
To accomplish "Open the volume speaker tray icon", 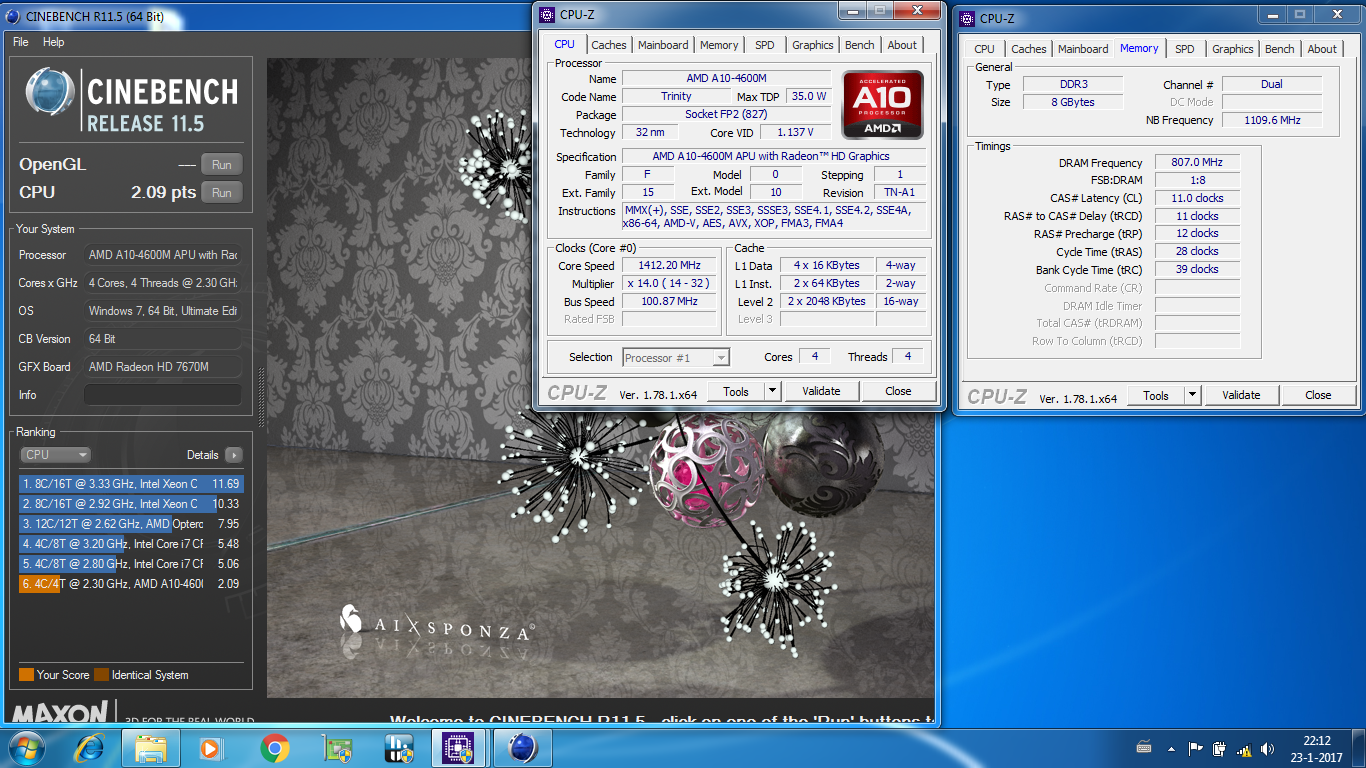I will 1268,748.
